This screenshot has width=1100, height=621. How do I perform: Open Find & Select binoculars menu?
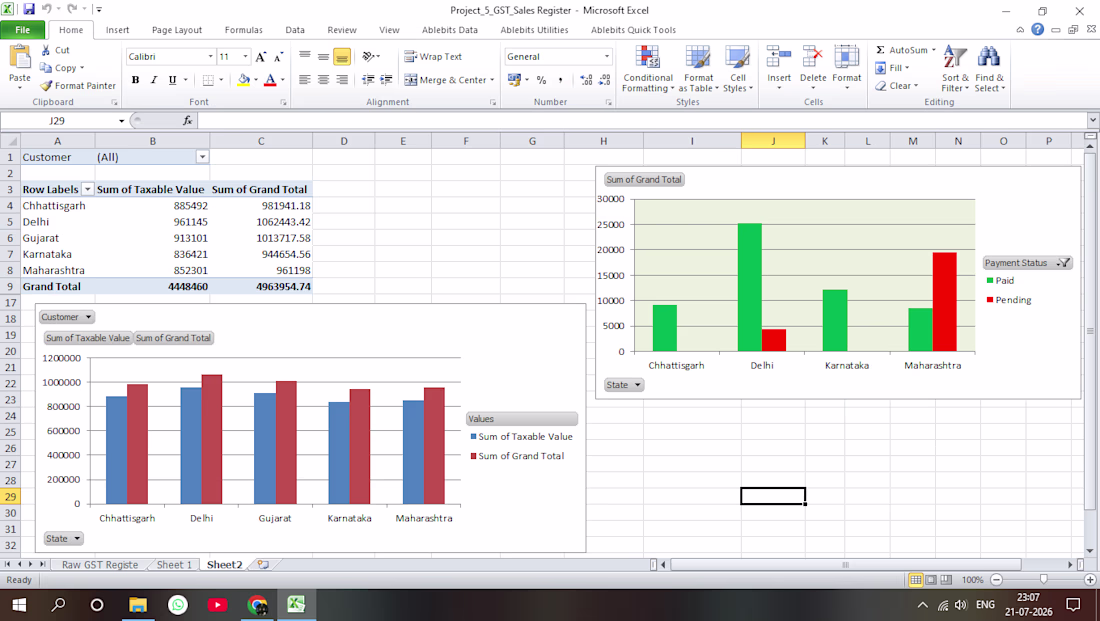(x=989, y=69)
